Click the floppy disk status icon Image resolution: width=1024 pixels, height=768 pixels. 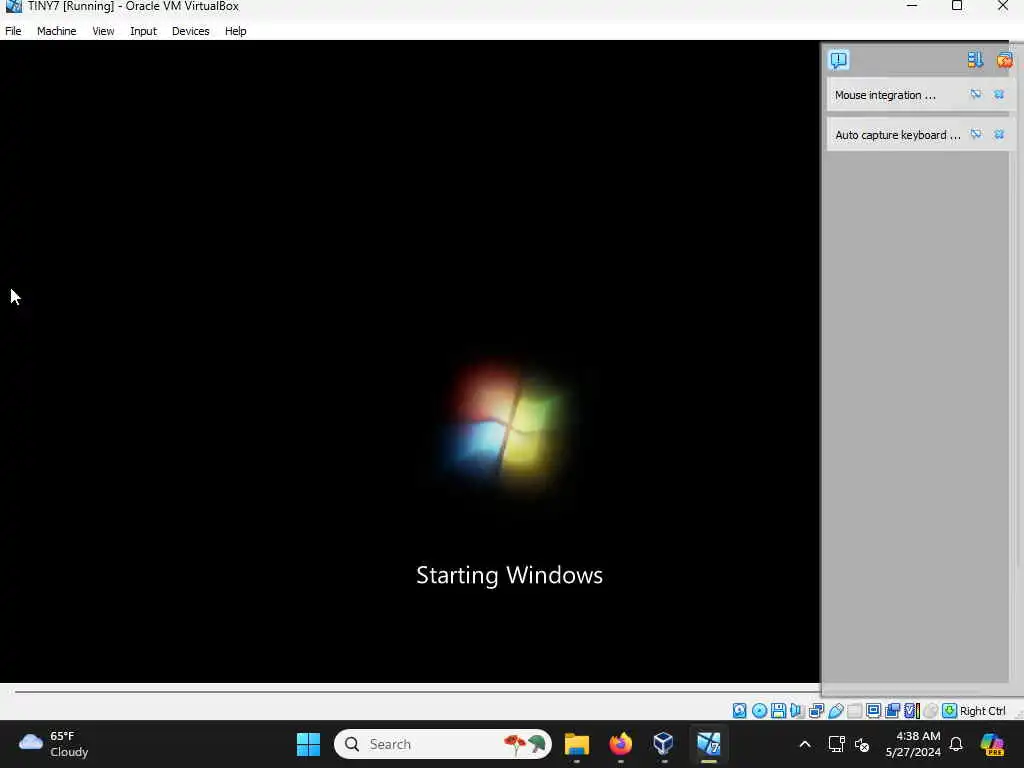tap(778, 711)
